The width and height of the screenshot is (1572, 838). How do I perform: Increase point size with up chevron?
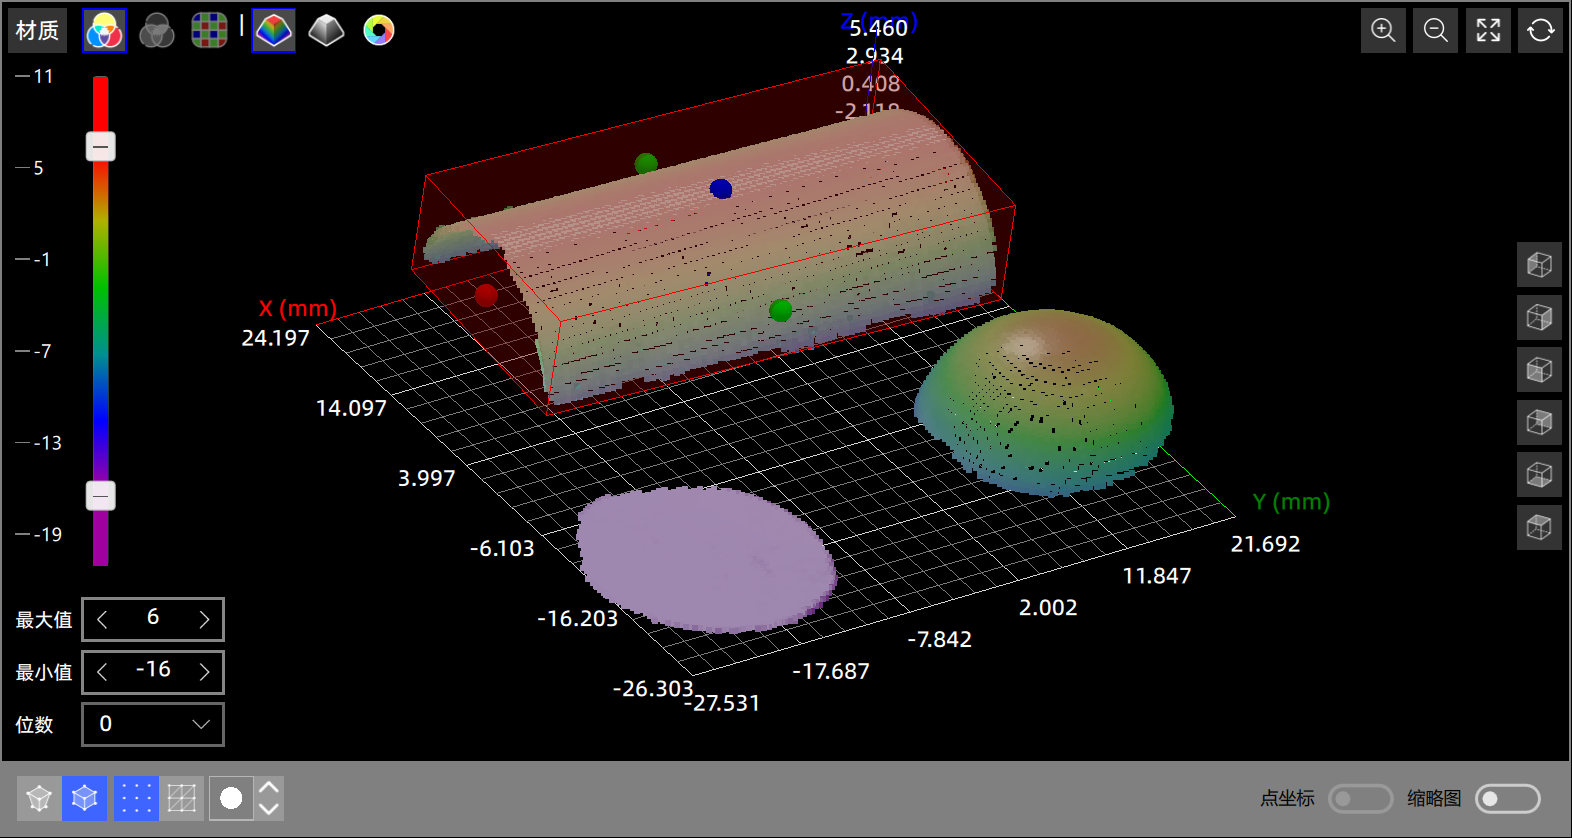268,788
